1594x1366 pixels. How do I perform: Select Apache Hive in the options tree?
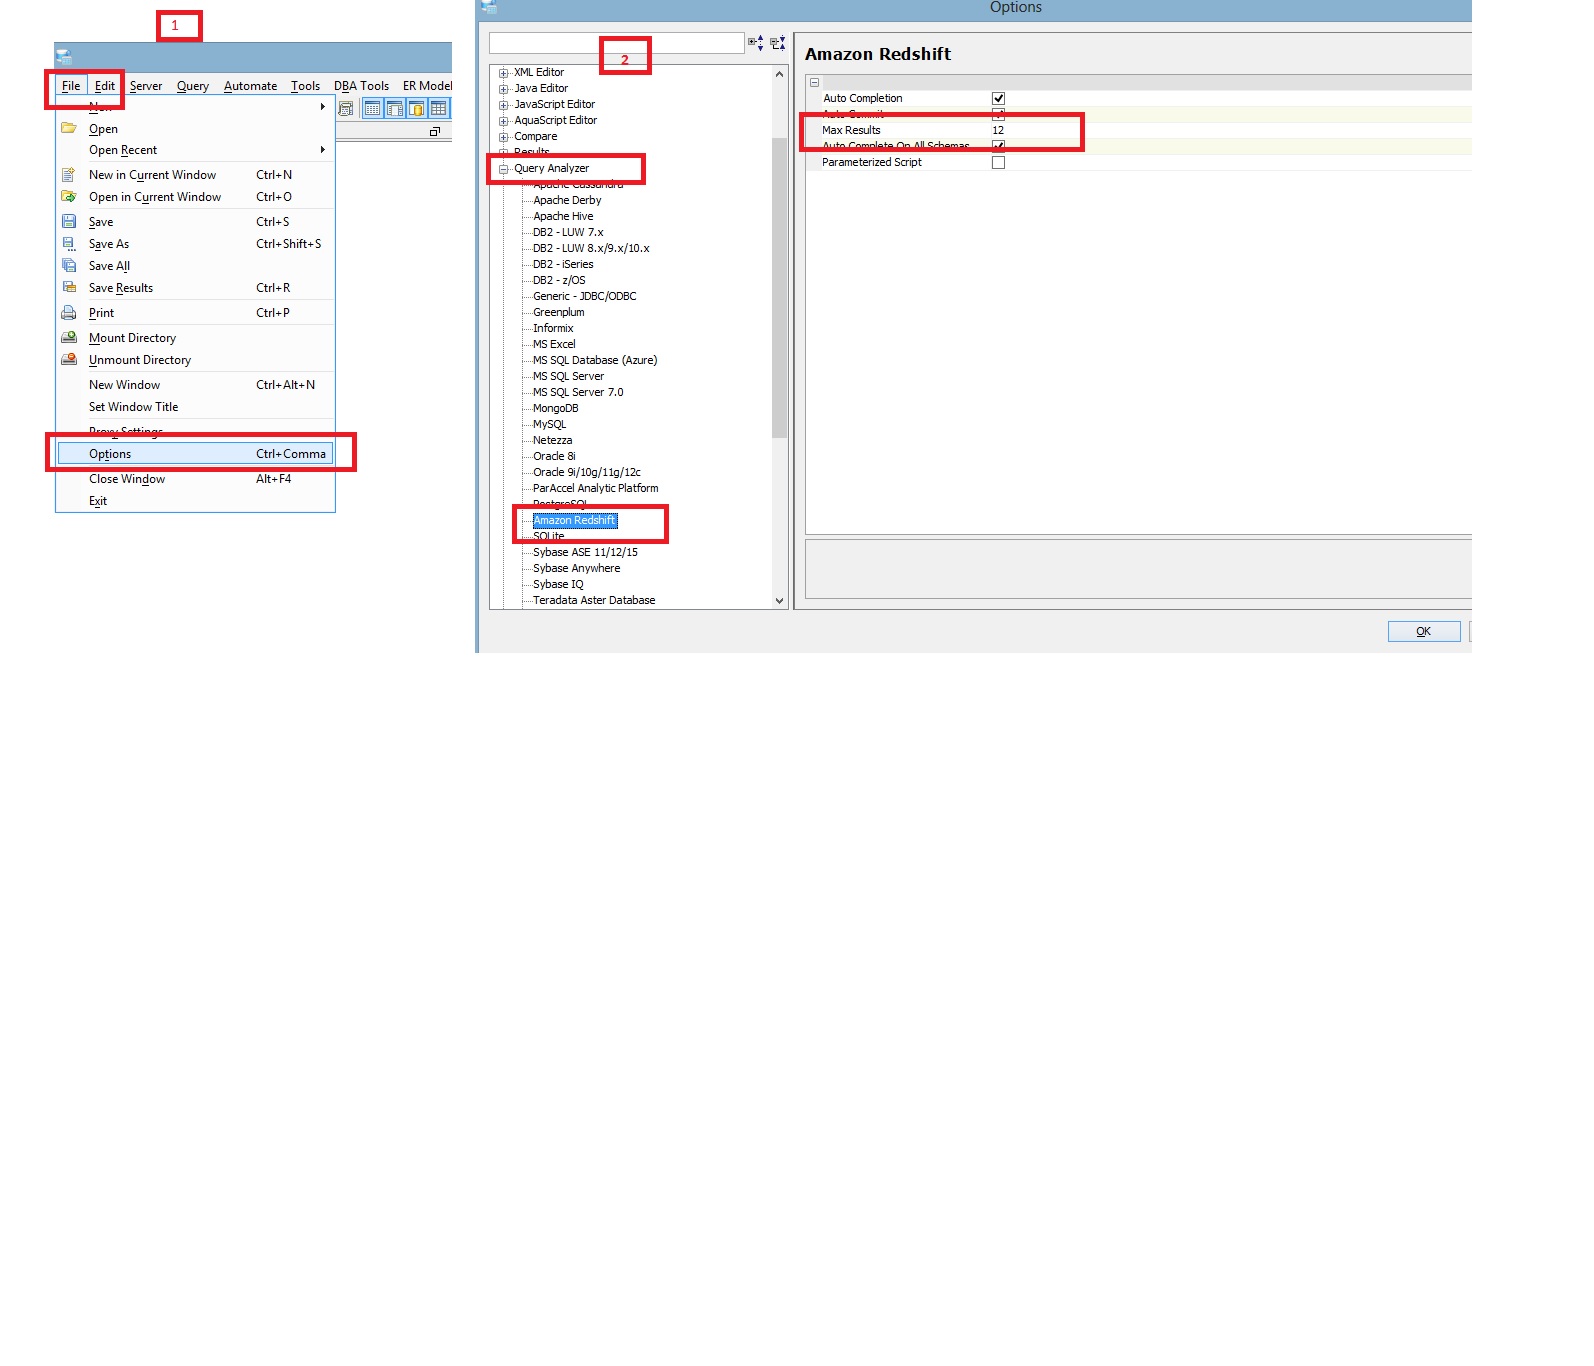[x=563, y=216]
